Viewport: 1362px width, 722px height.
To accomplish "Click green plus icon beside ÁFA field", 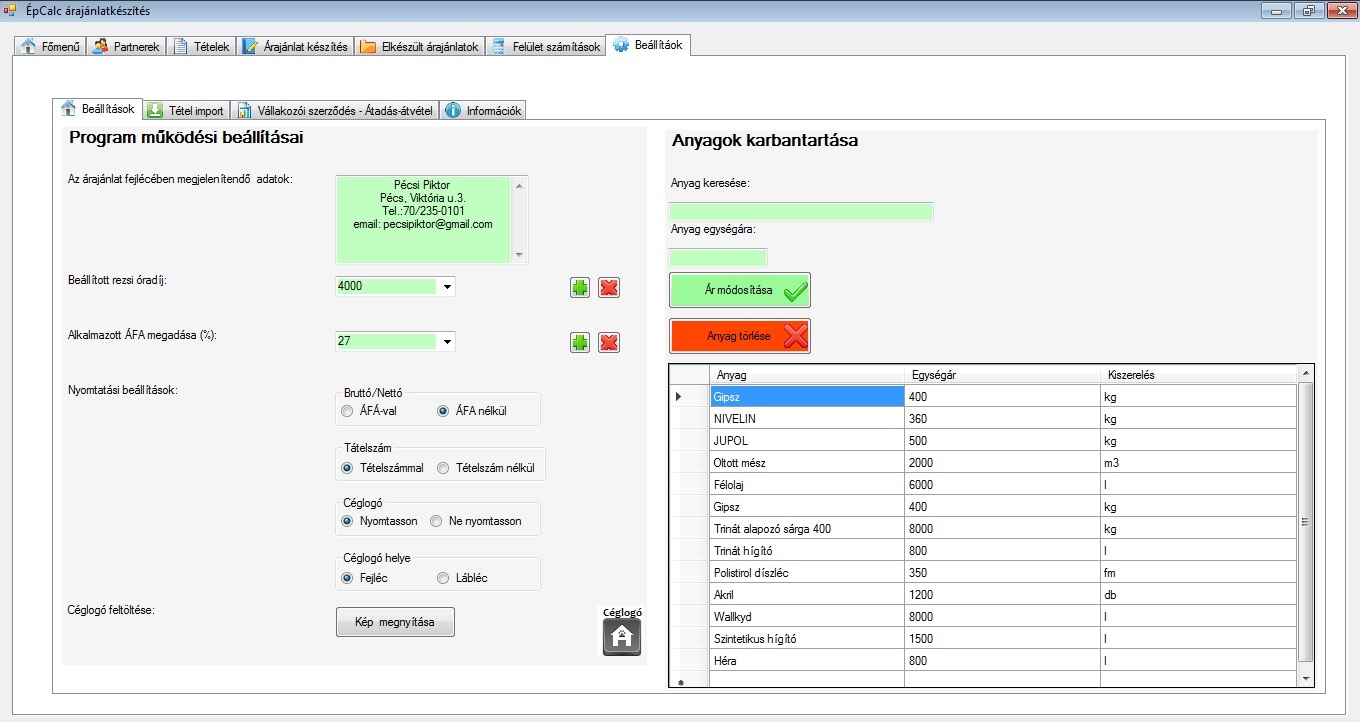I will tap(580, 343).
